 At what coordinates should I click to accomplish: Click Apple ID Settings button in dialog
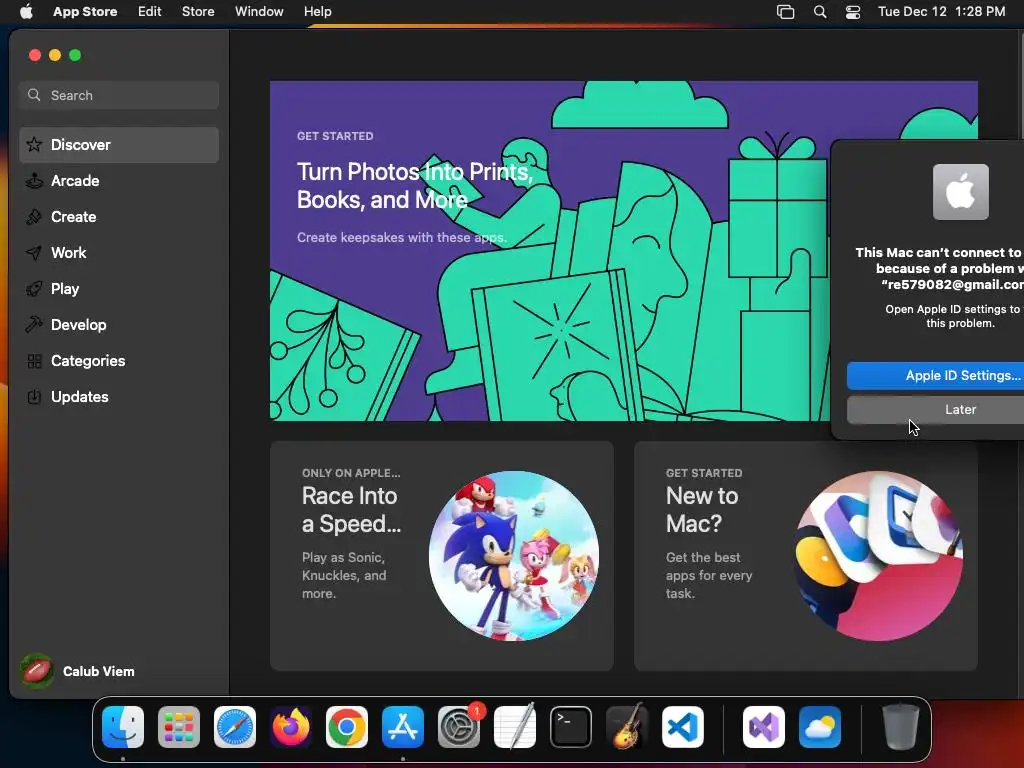point(935,376)
